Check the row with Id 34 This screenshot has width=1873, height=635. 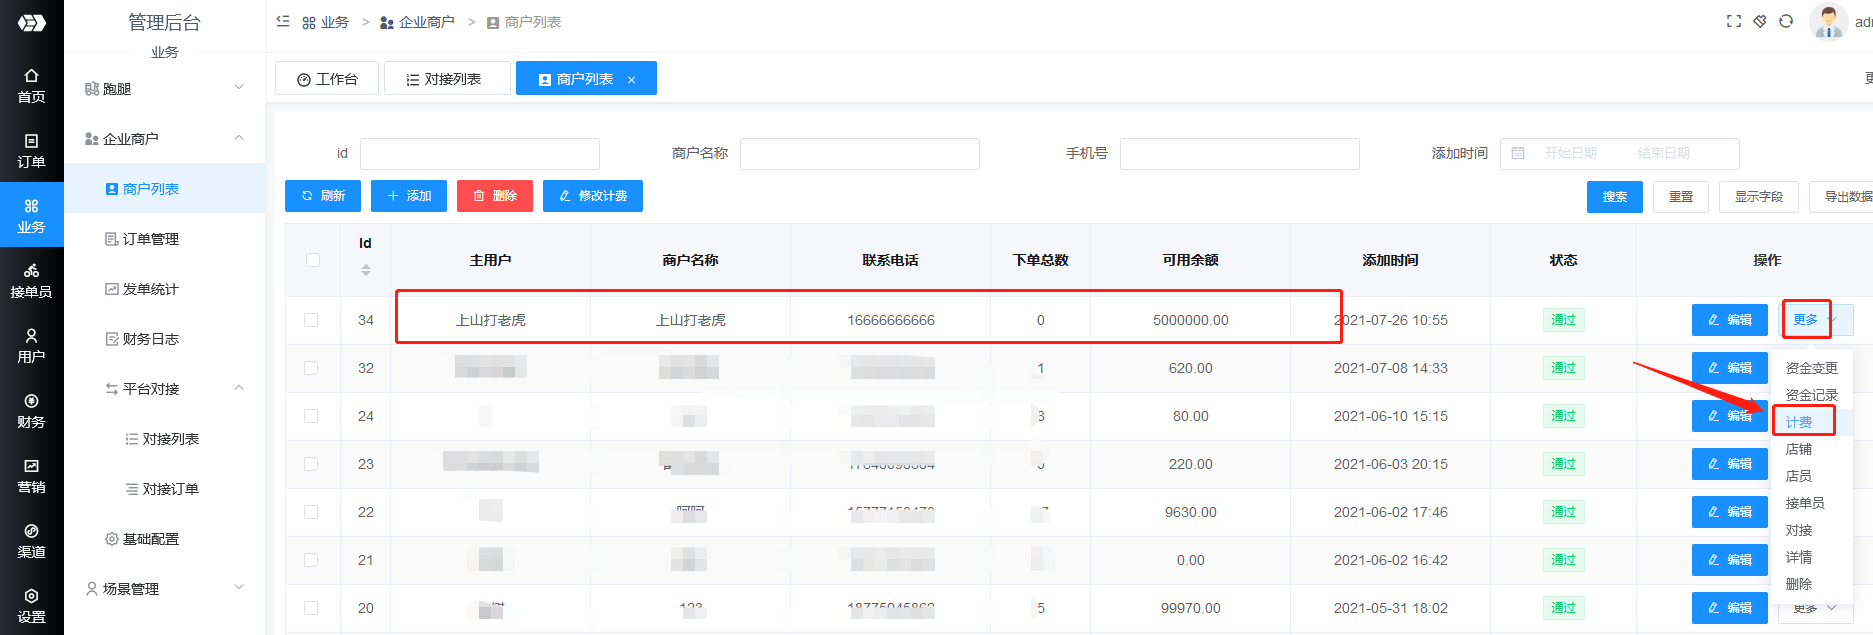311,320
